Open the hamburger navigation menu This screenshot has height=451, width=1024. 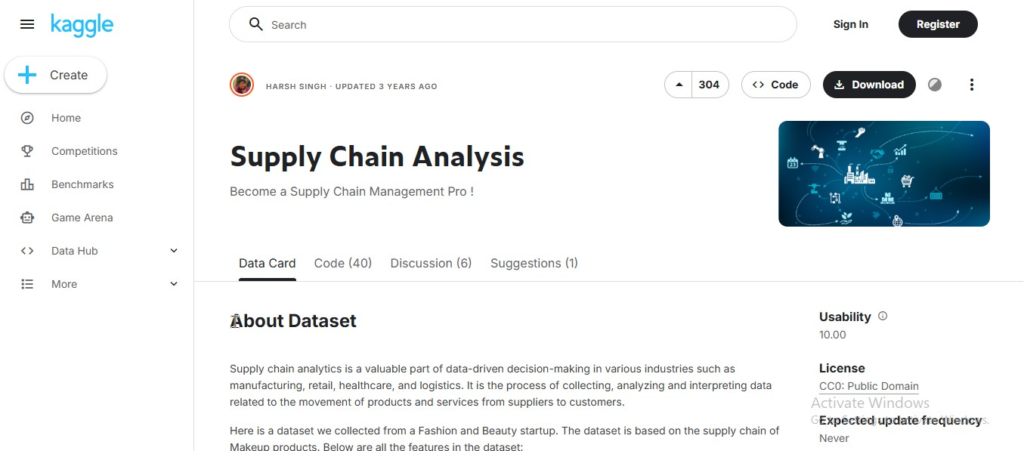(27, 24)
